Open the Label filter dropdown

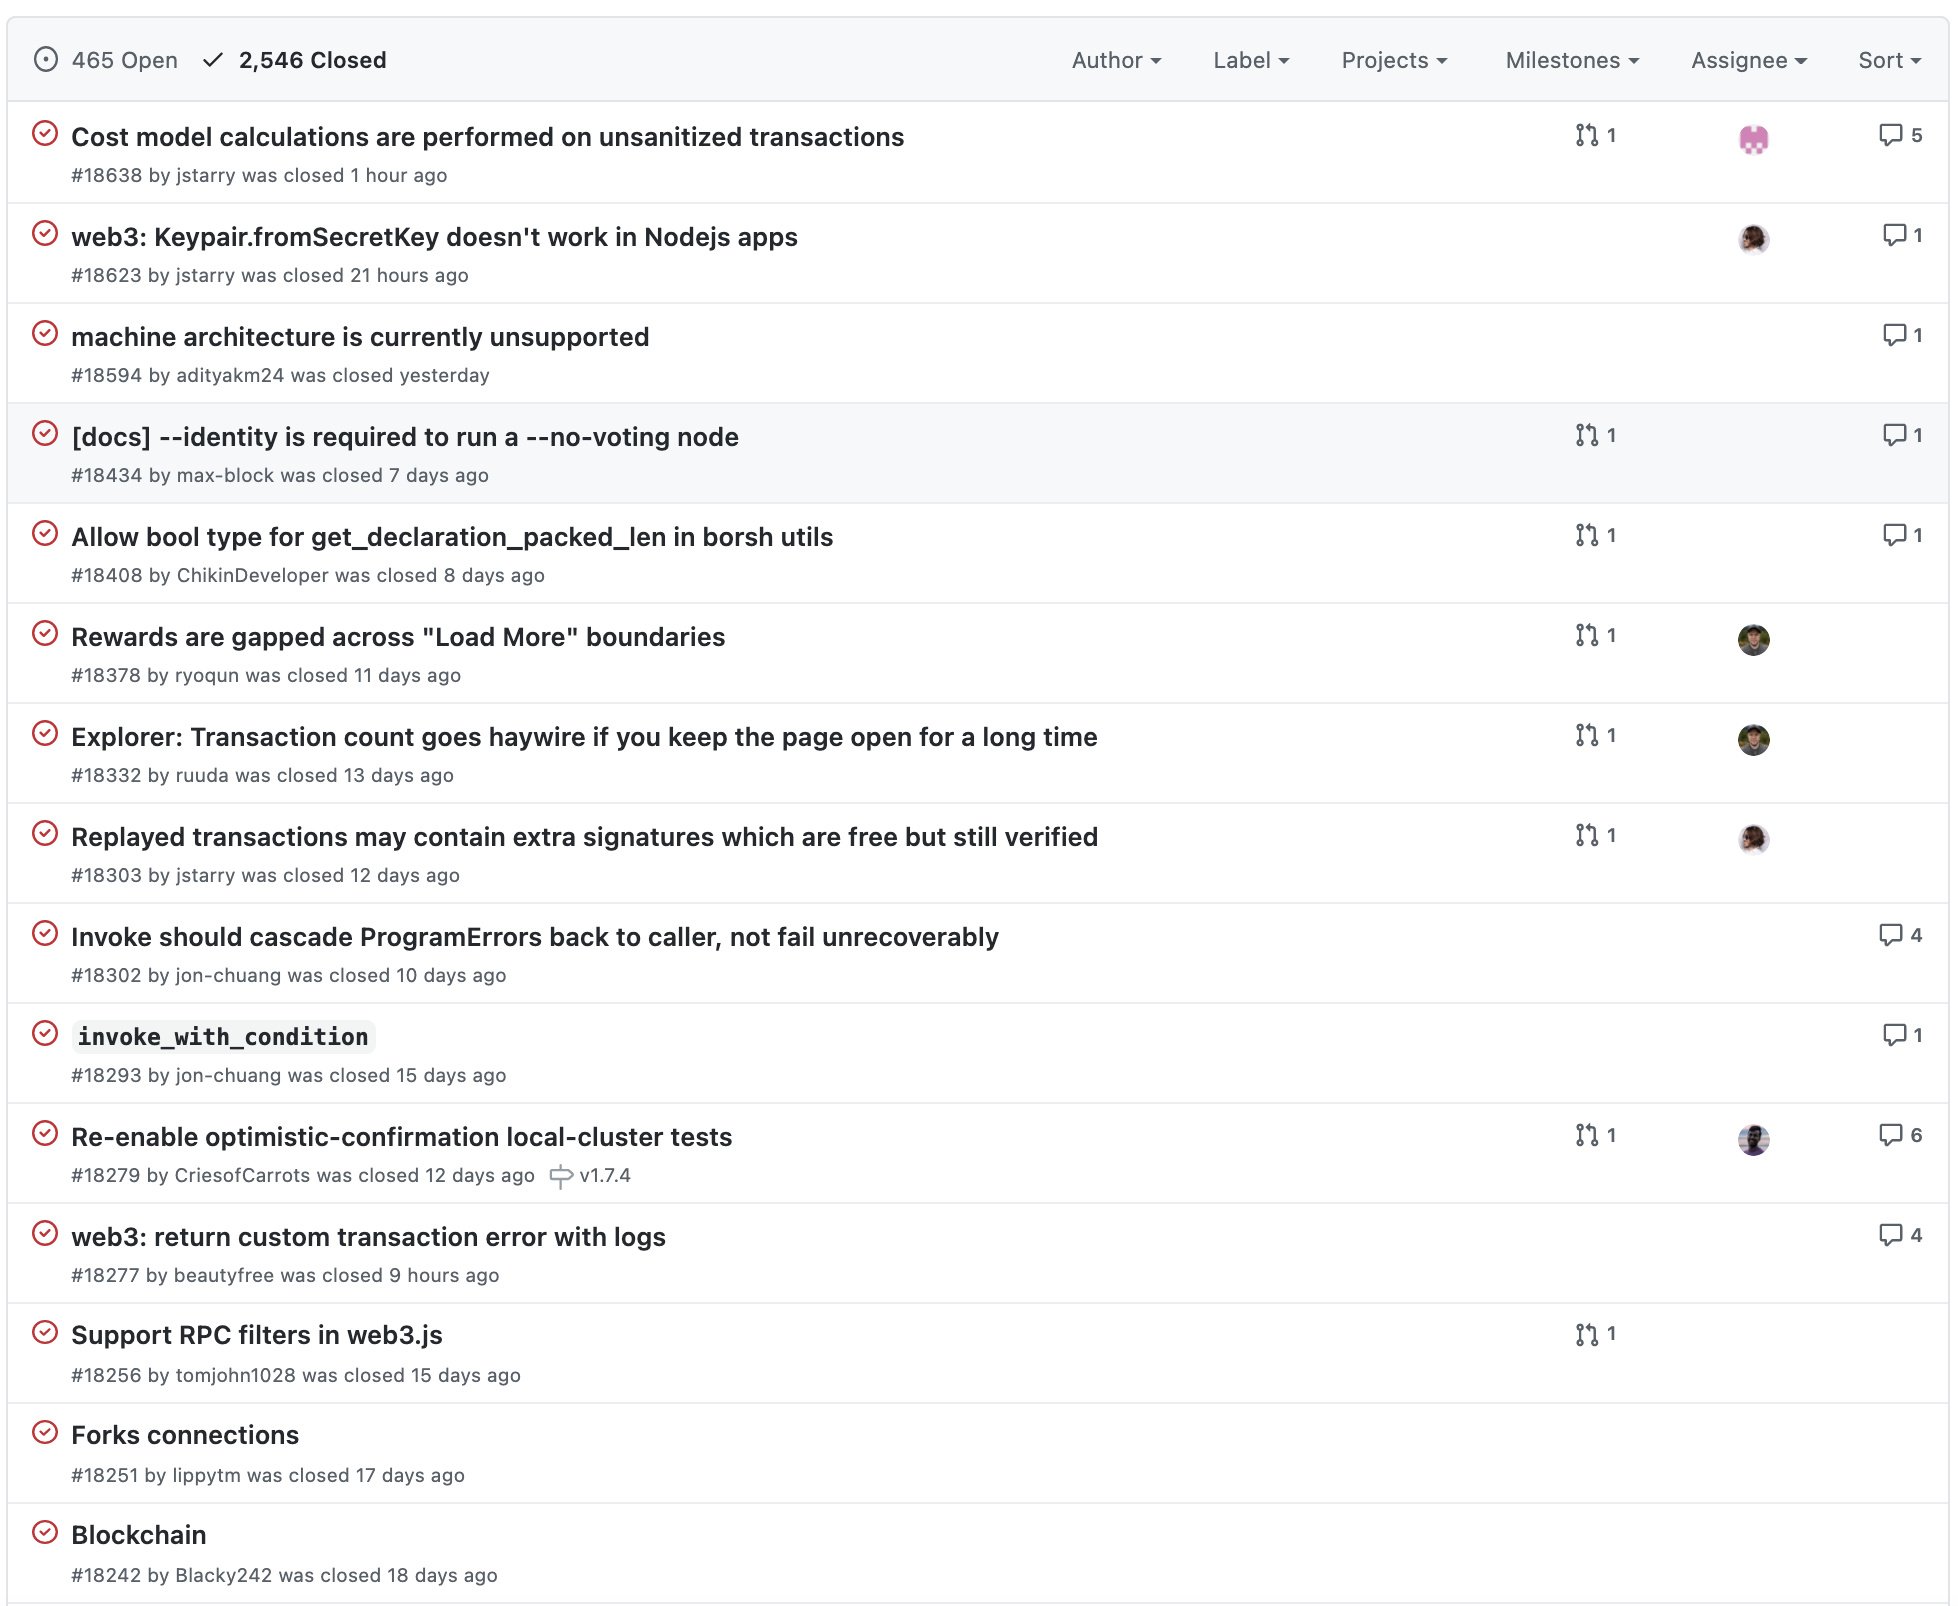pyautogui.click(x=1250, y=60)
